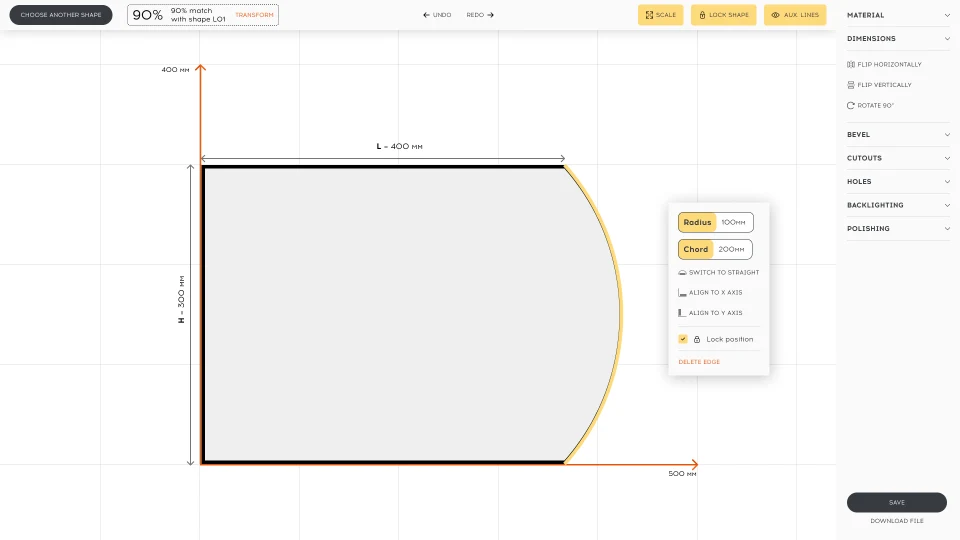Expand the Material section chevron
The width and height of the screenshot is (960, 540).
[x=947, y=15]
